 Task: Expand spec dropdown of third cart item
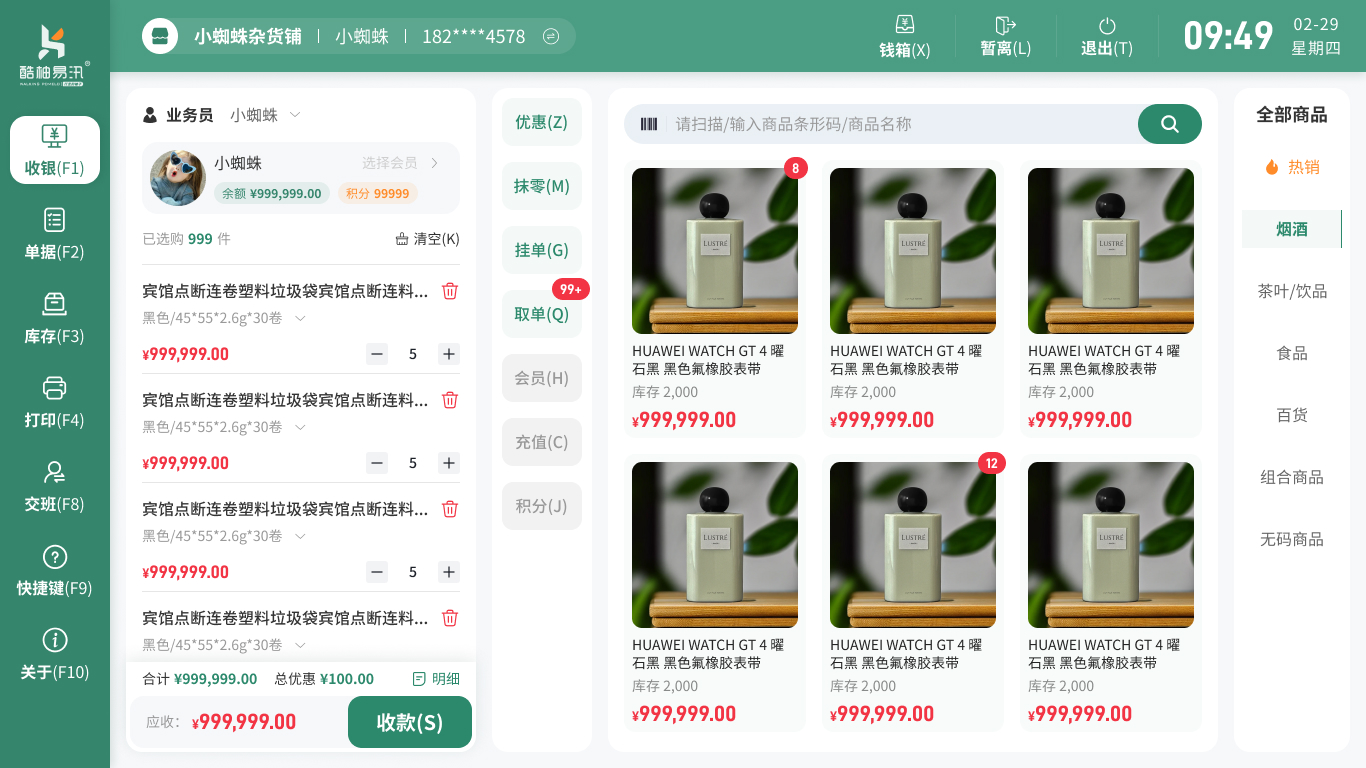[300, 536]
